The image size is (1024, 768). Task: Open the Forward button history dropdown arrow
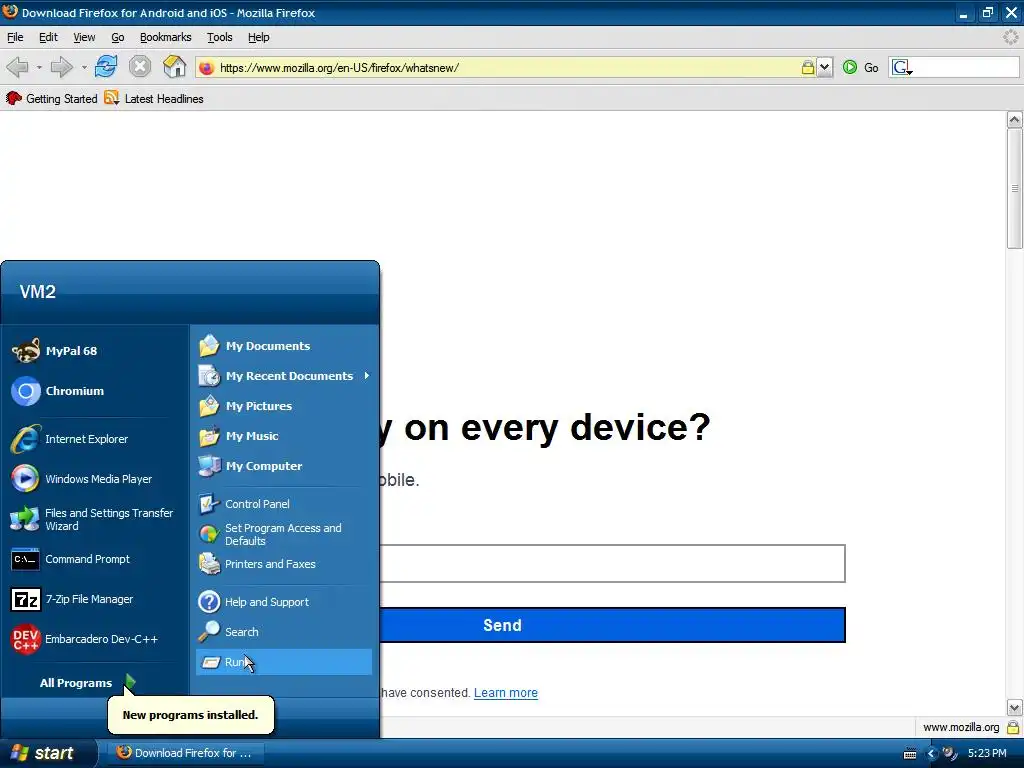84,67
